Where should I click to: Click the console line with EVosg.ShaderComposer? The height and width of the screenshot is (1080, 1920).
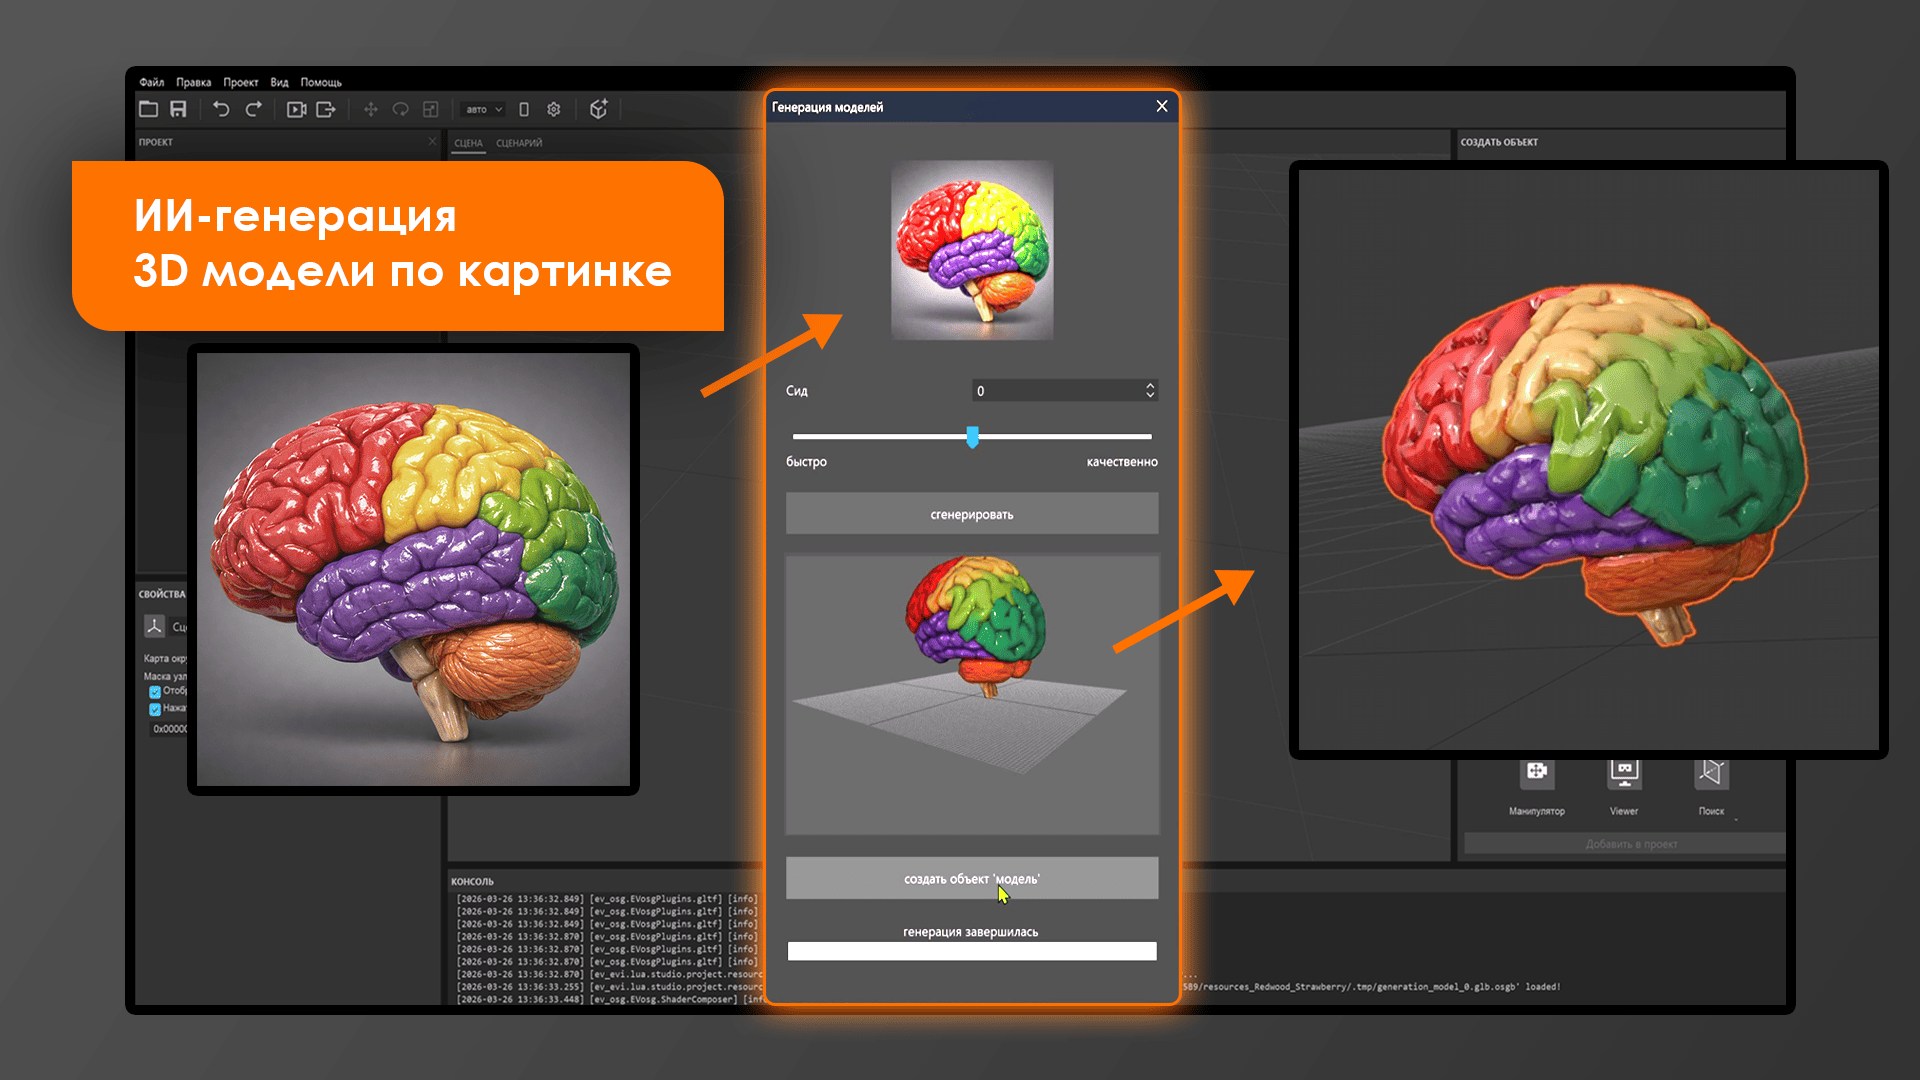click(612, 999)
